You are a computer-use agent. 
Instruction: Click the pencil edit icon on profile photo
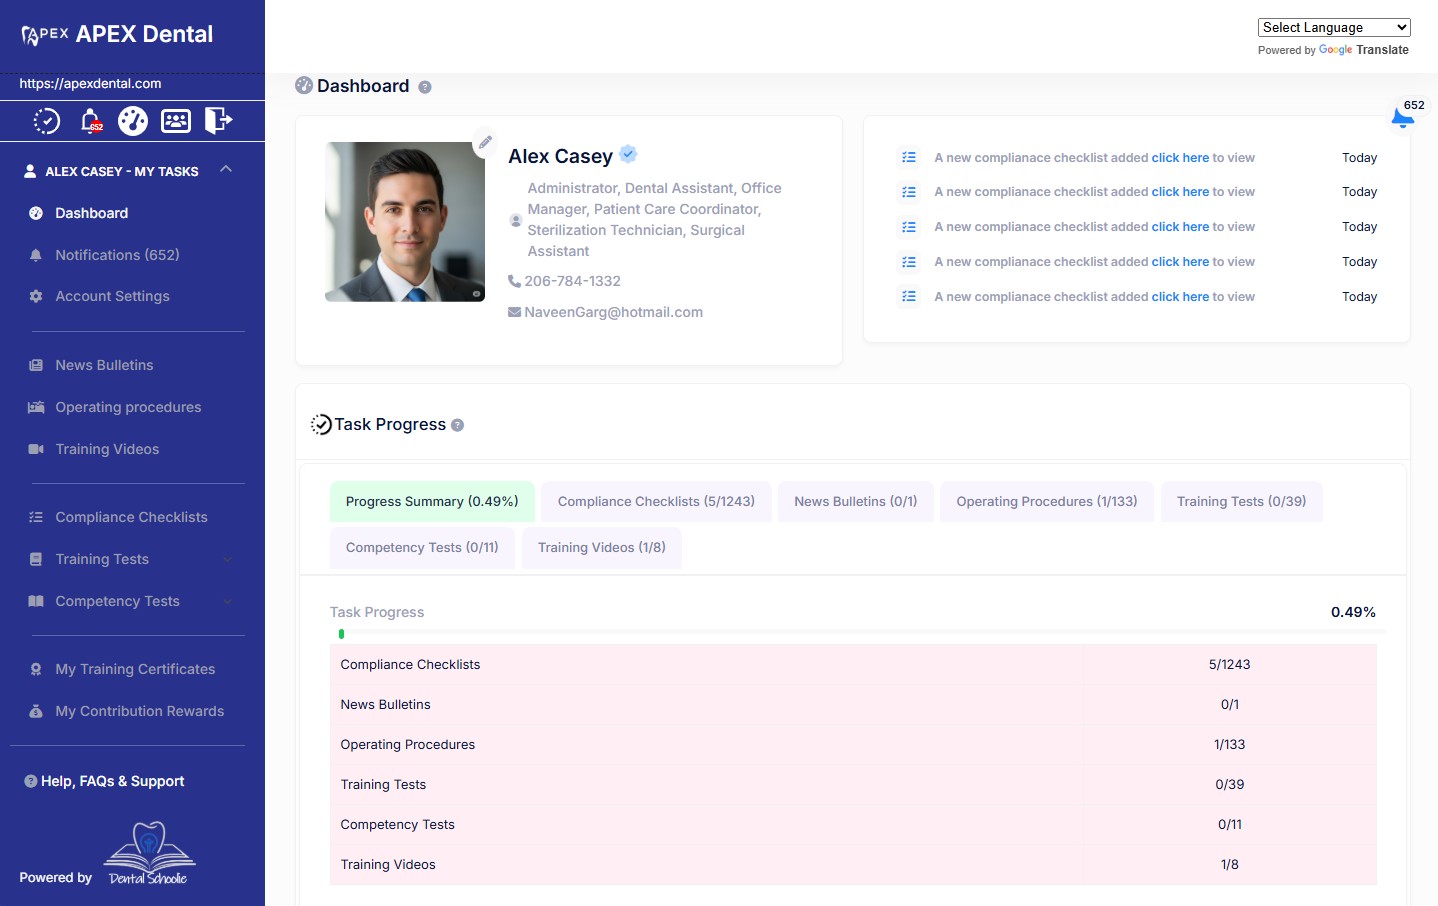485,142
